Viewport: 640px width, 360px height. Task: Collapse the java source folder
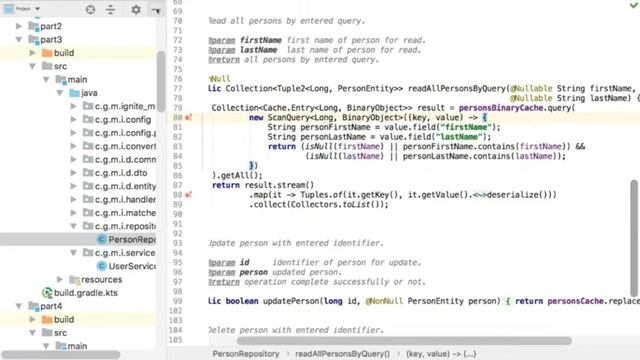click(60, 93)
